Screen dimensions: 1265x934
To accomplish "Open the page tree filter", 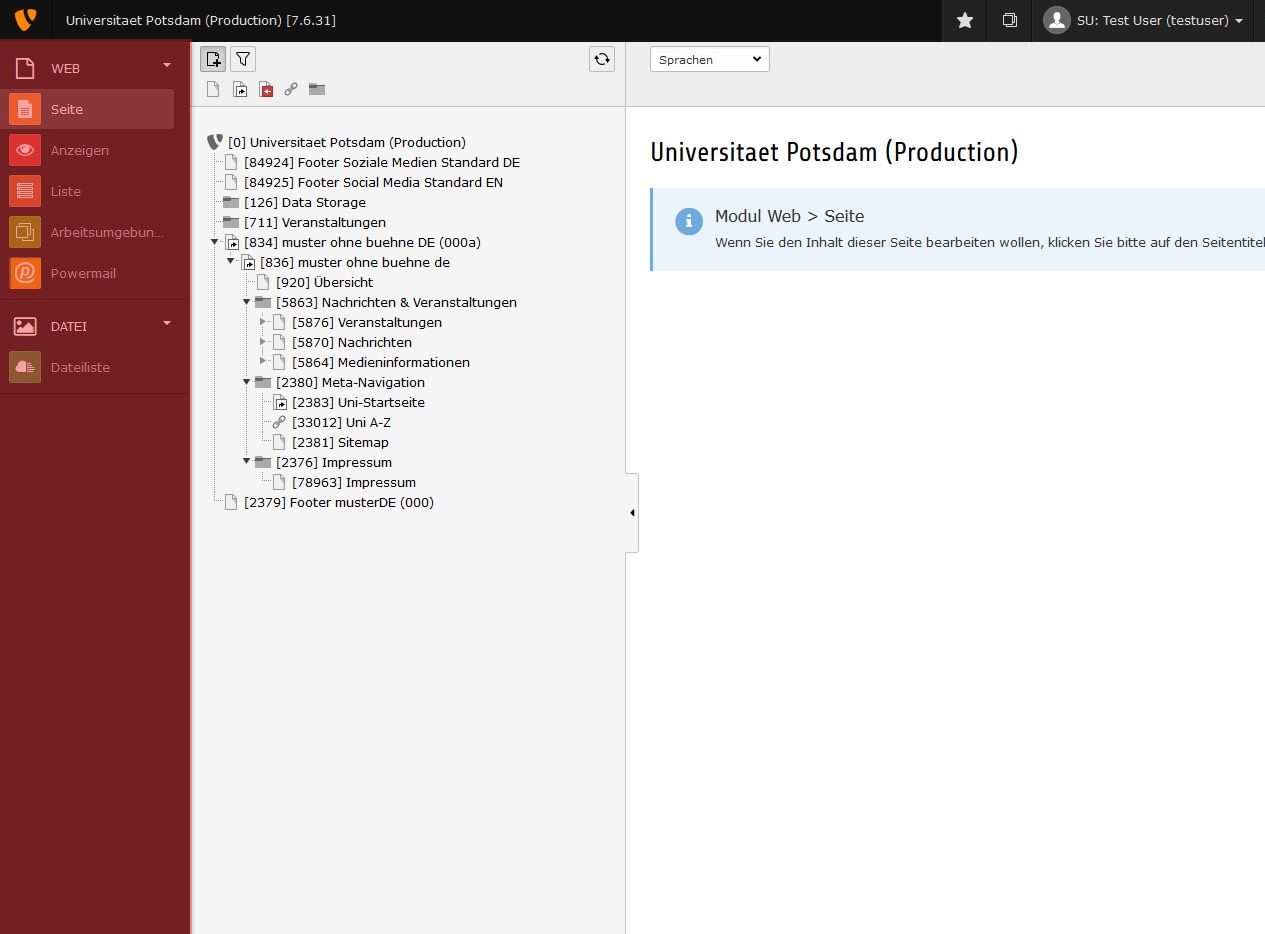I will tap(243, 59).
